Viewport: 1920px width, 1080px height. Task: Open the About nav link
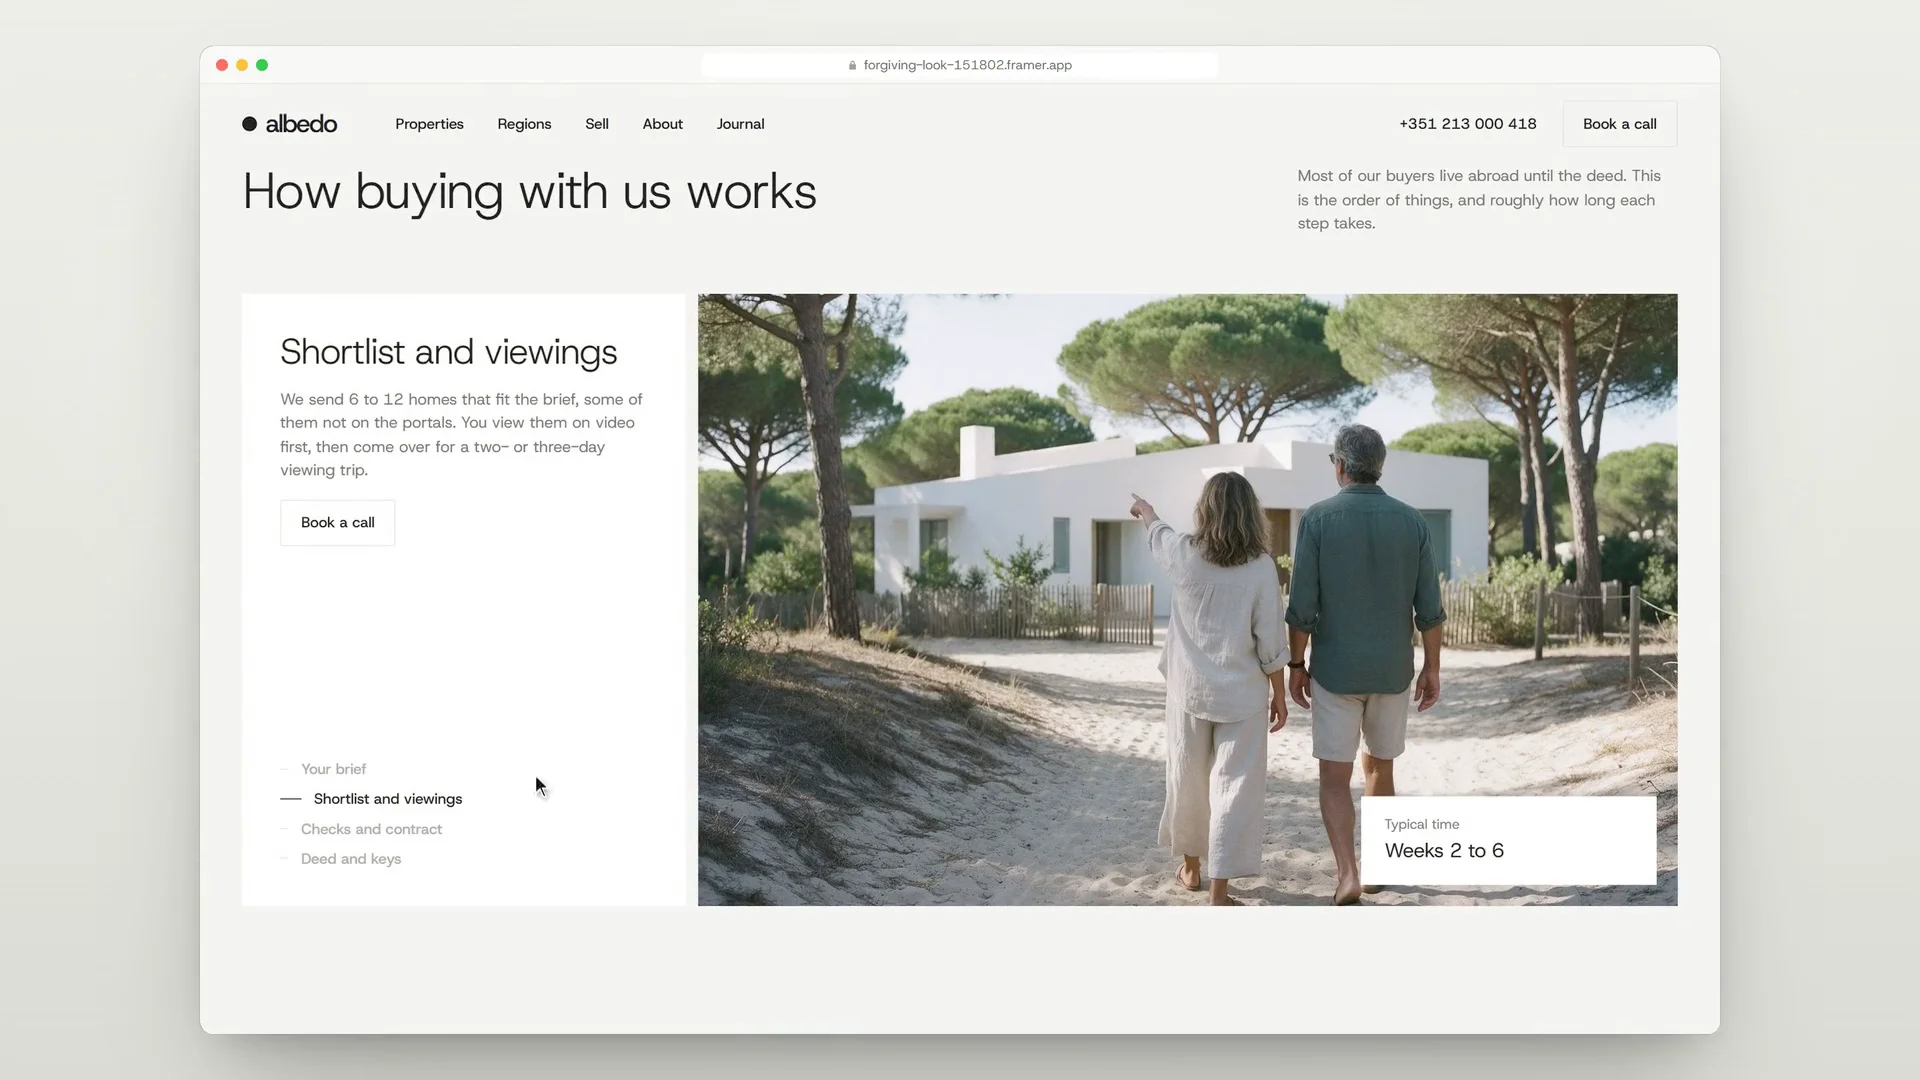click(662, 124)
